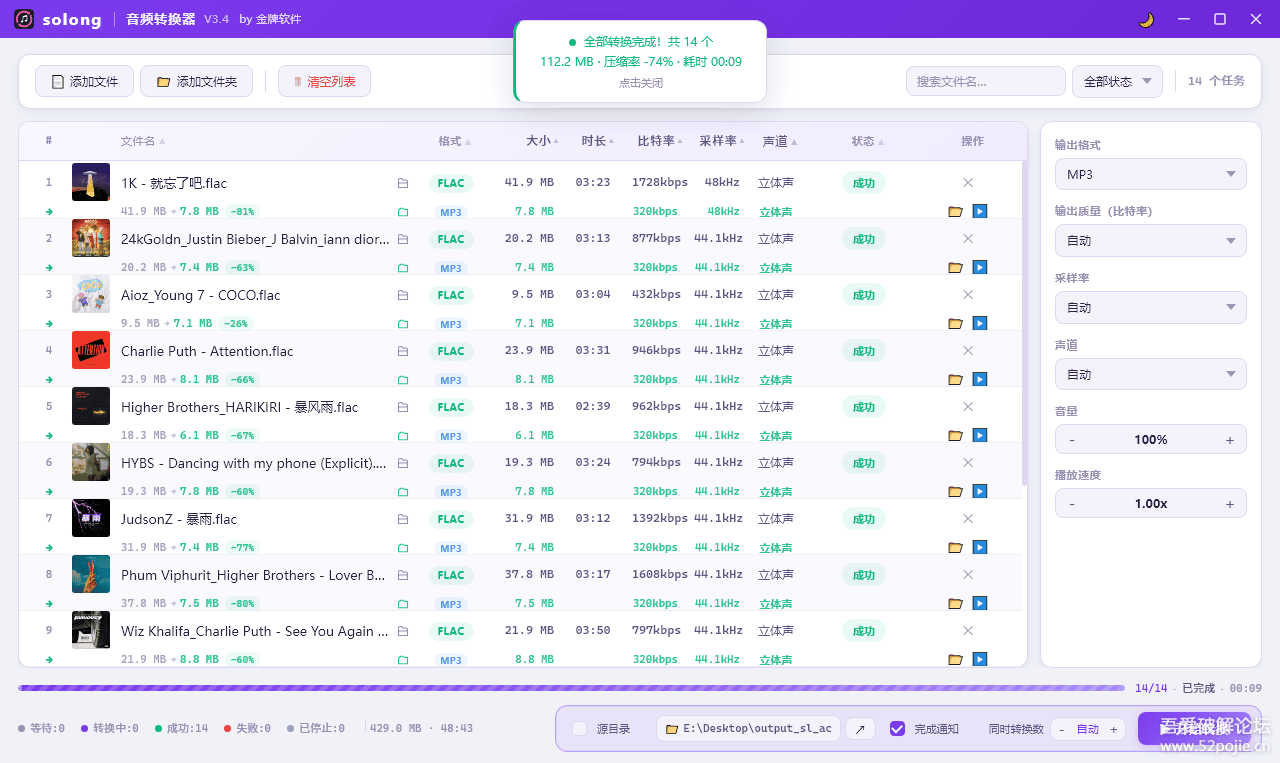Screen dimensions: 1280x763
Task: Decrease 音量 with the minus button
Action: (x=1072, y=440)
